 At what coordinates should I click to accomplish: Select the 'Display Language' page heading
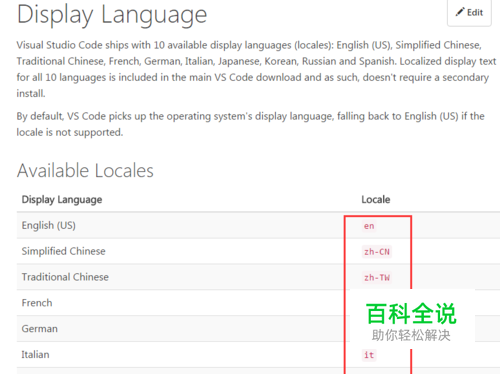(112, 15)
